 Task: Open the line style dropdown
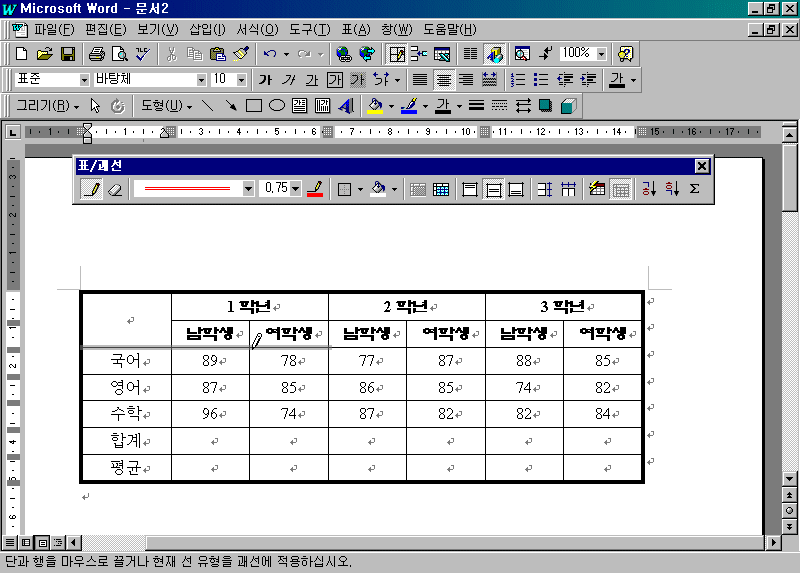tap(248, 189)
